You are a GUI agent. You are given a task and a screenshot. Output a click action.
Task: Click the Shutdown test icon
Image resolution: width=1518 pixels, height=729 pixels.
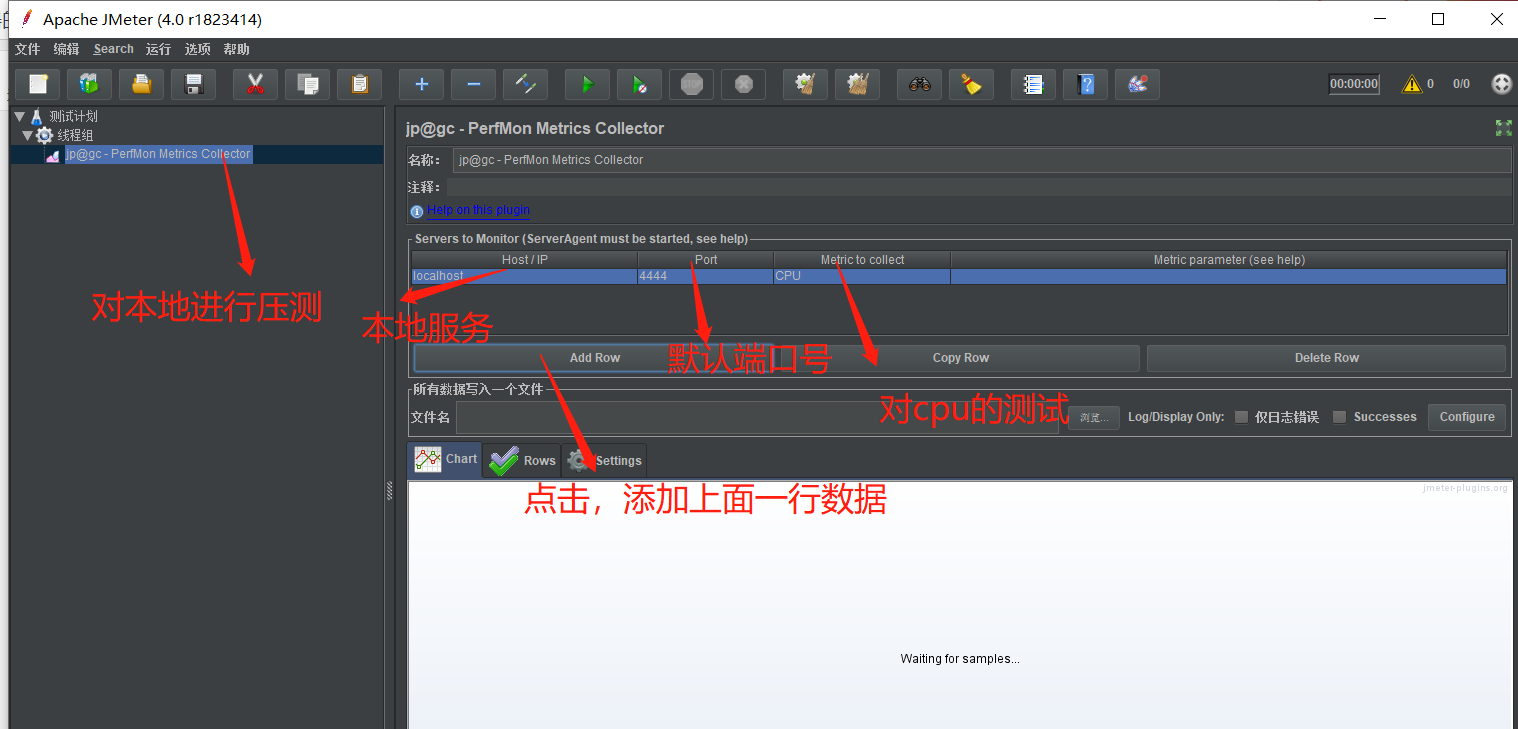743,85
